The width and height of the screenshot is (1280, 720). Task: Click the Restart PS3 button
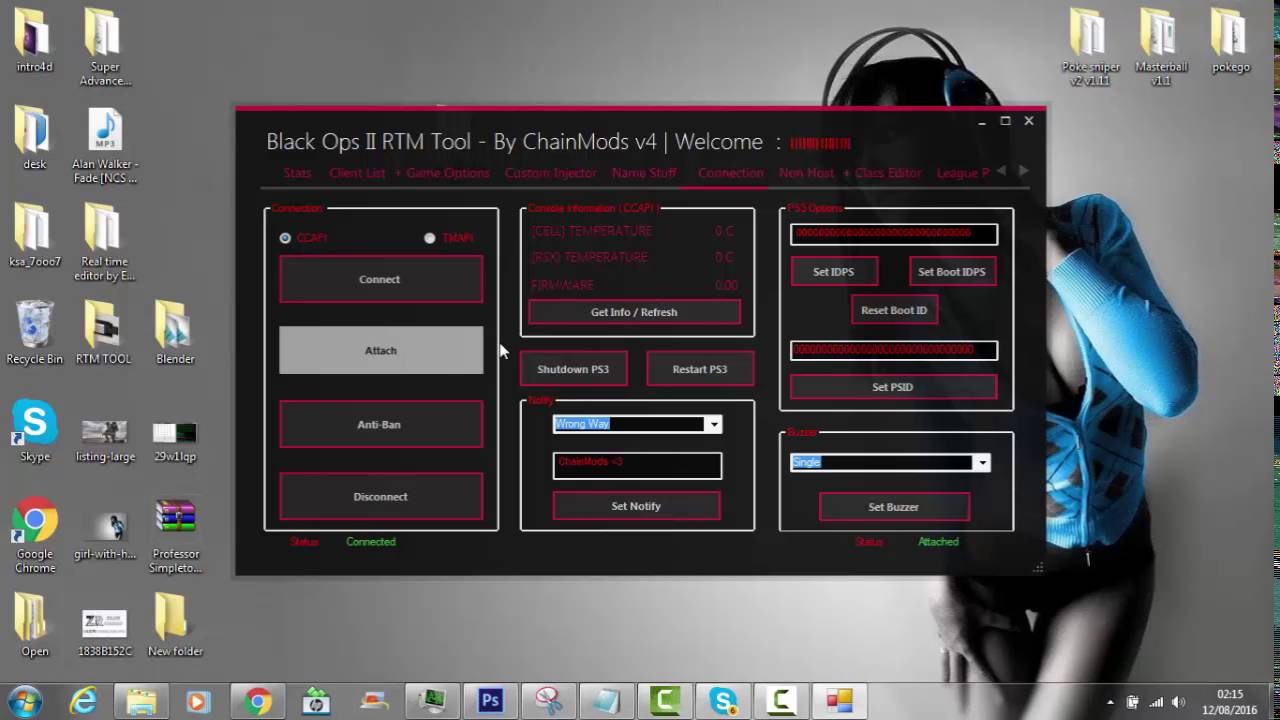(x=700, y=369)
